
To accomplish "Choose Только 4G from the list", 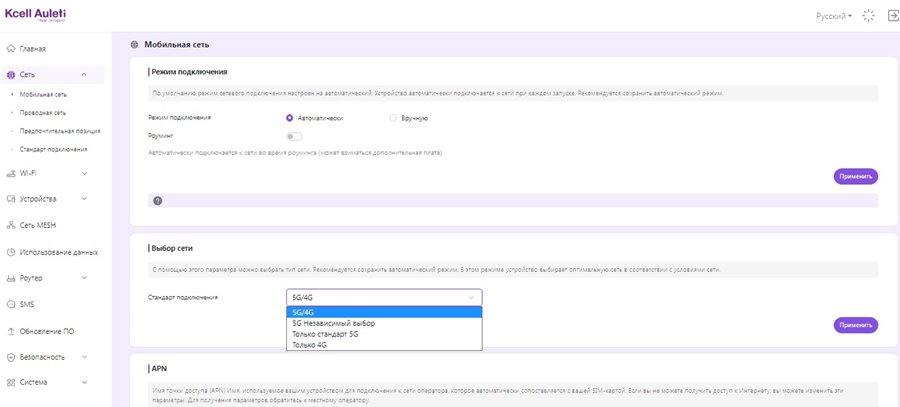I will 310,345.
